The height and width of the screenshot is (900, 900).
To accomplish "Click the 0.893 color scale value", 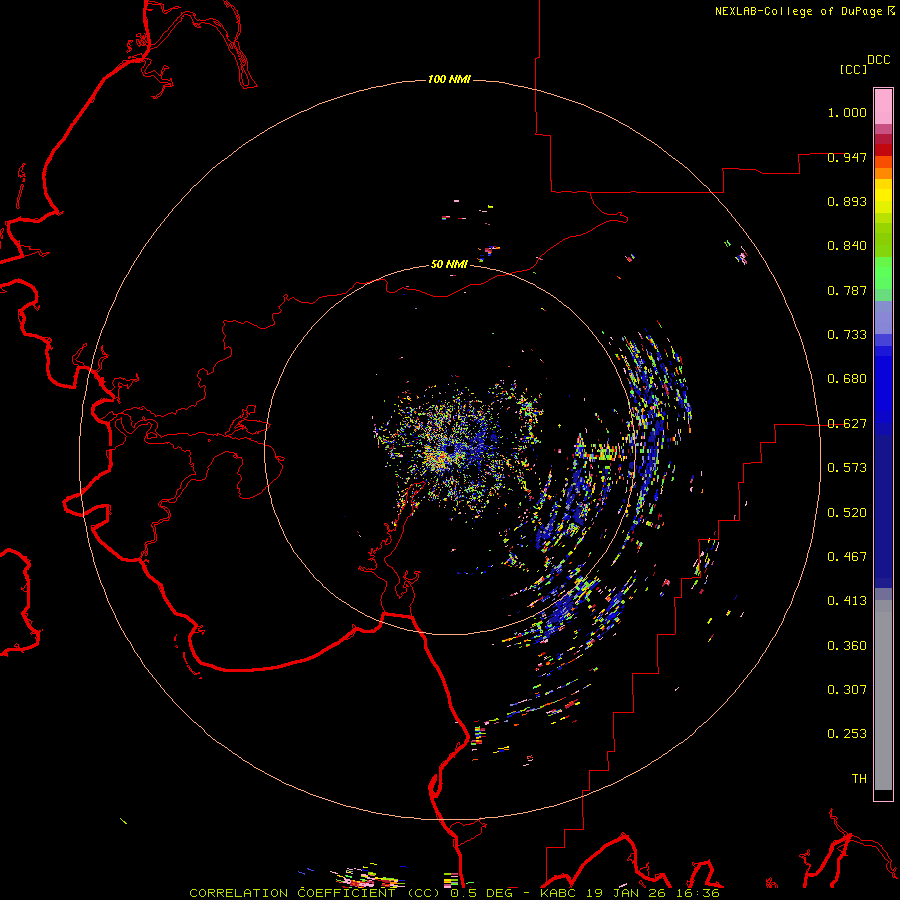I will (847, 201).
